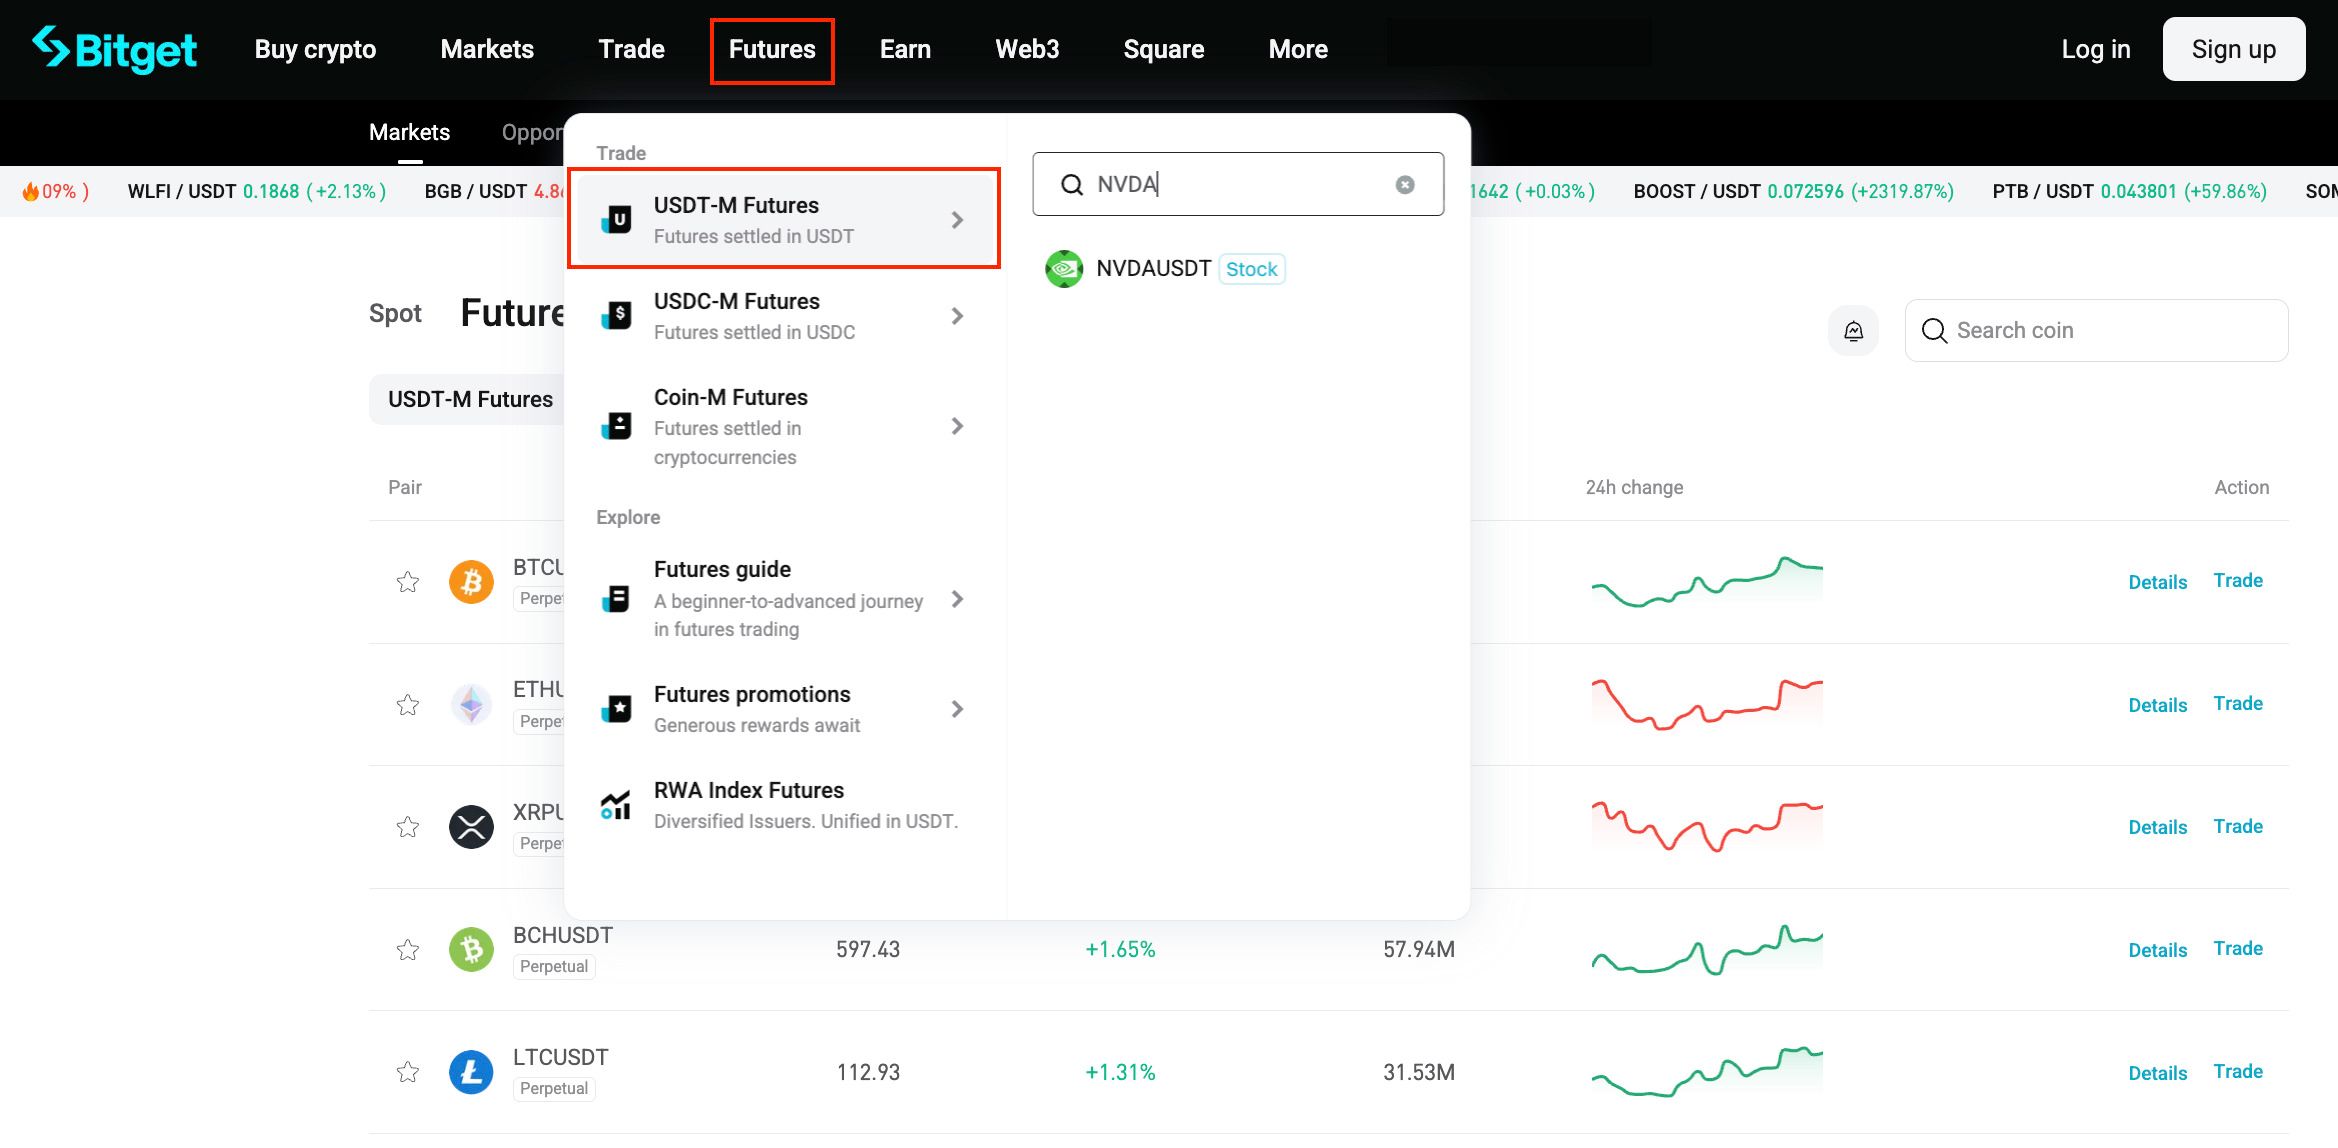This screenshot has height=1148, width=2338.
Task: Clear the NVDA search text
Action: 1405,184
